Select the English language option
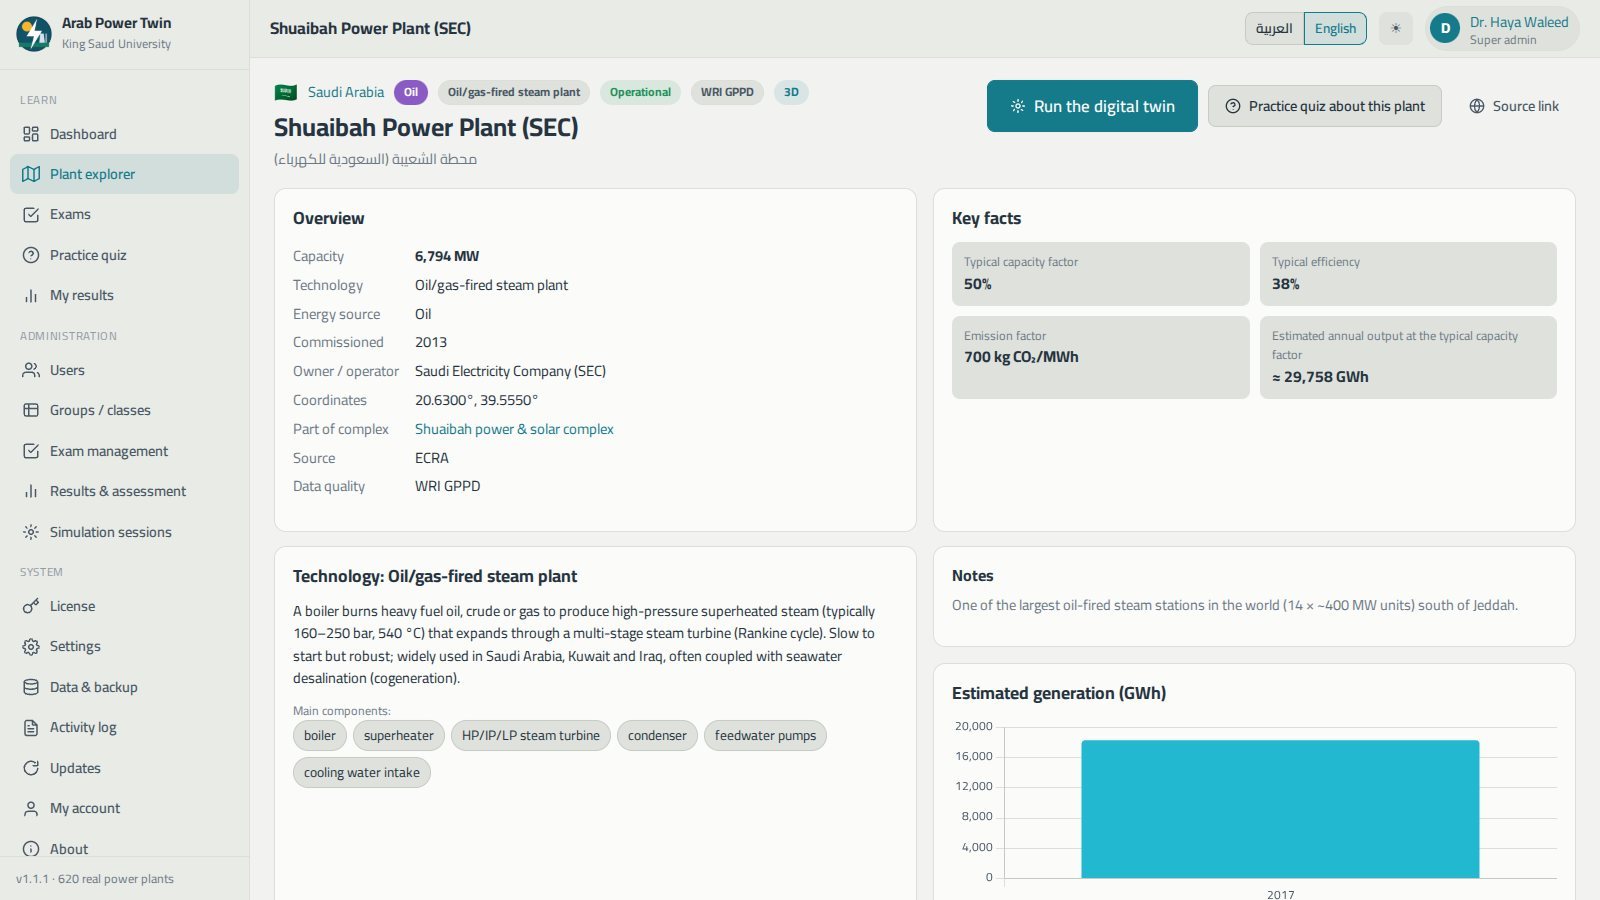Screen dimensions: 1600x900 coord(1335,28)
